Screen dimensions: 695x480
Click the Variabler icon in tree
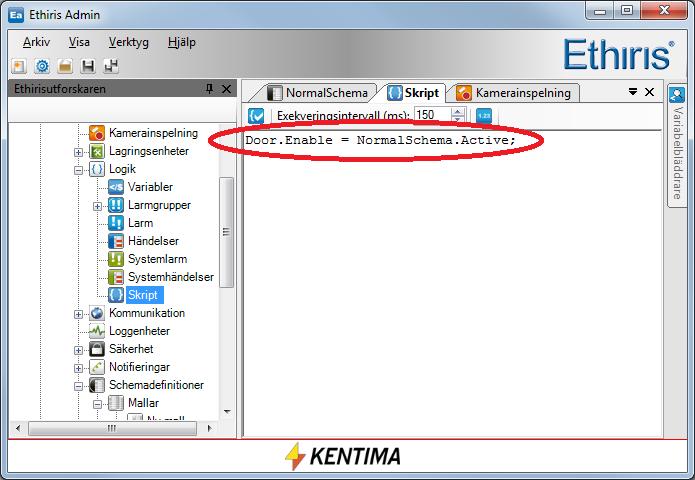pos(116,187)
